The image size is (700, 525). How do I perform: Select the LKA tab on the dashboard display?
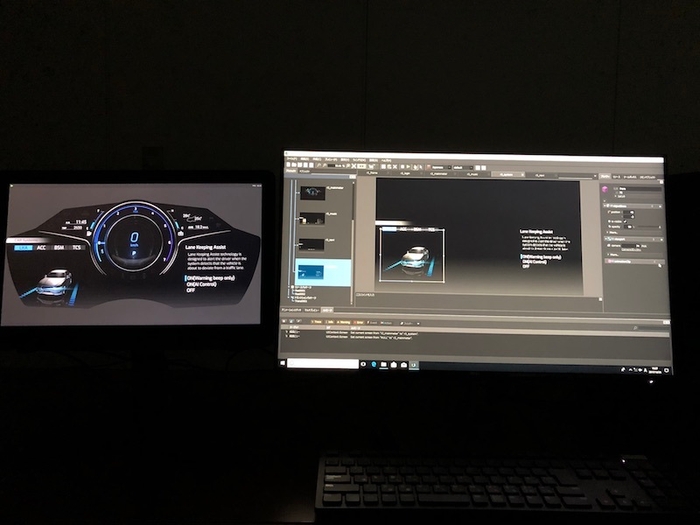pyautogui.click(x=22, y=247)
